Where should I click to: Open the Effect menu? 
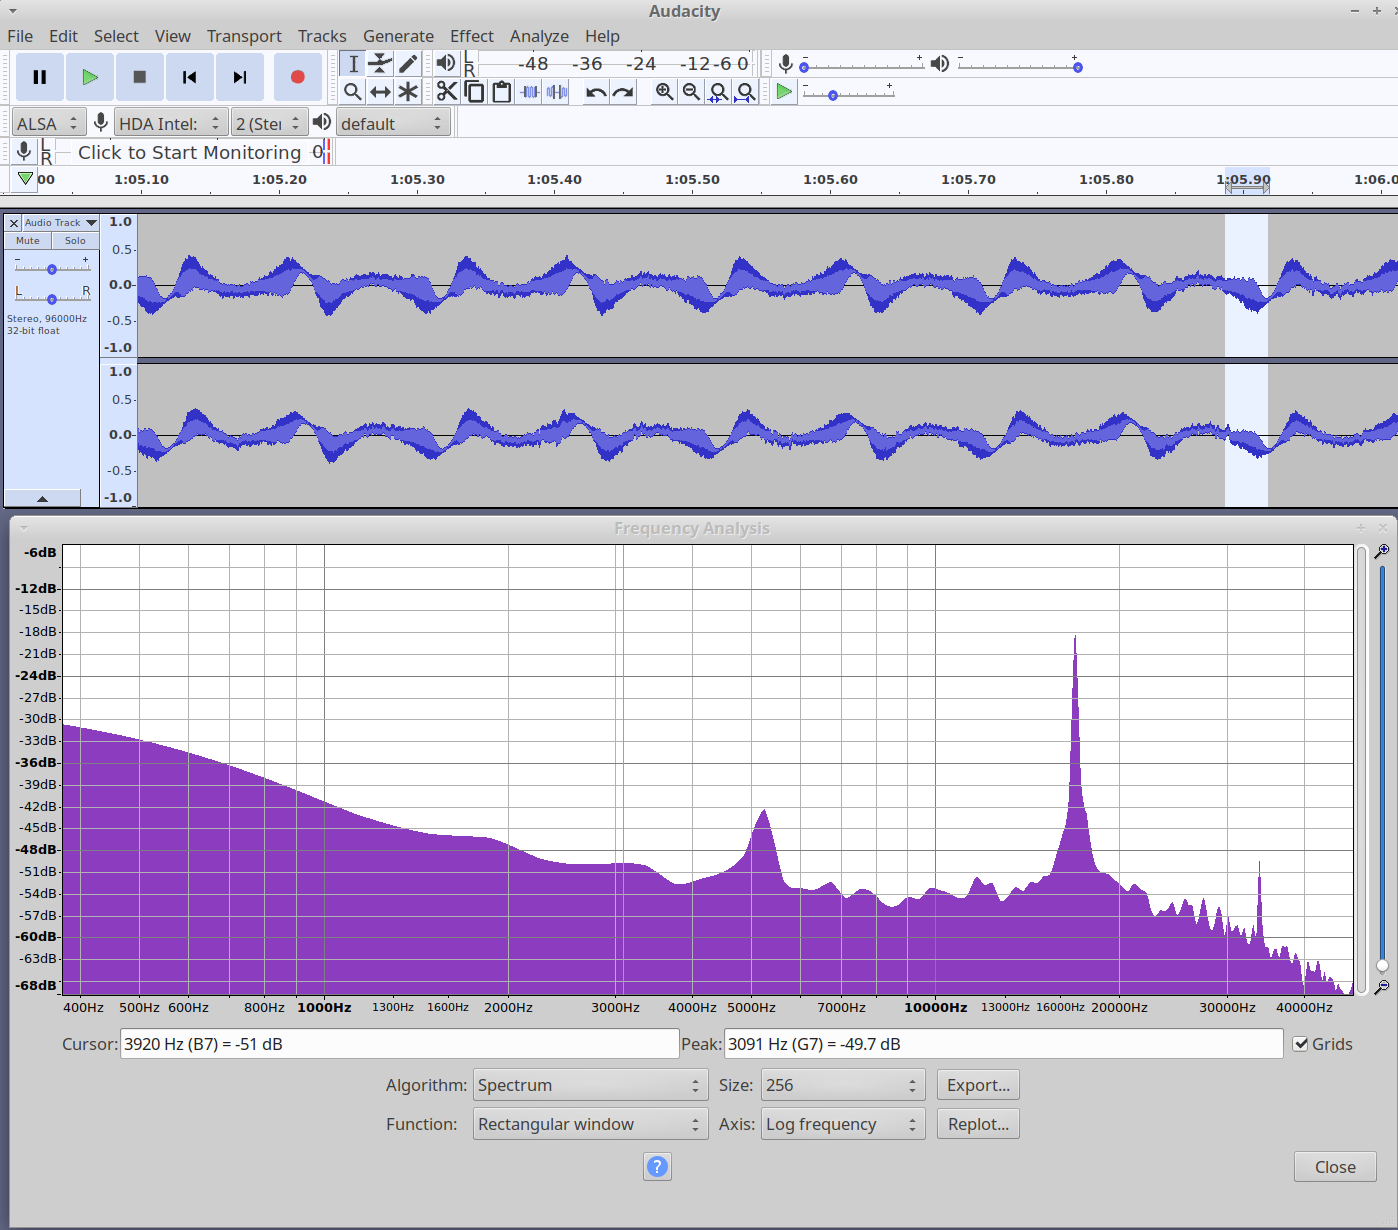(x=471, y=36)
